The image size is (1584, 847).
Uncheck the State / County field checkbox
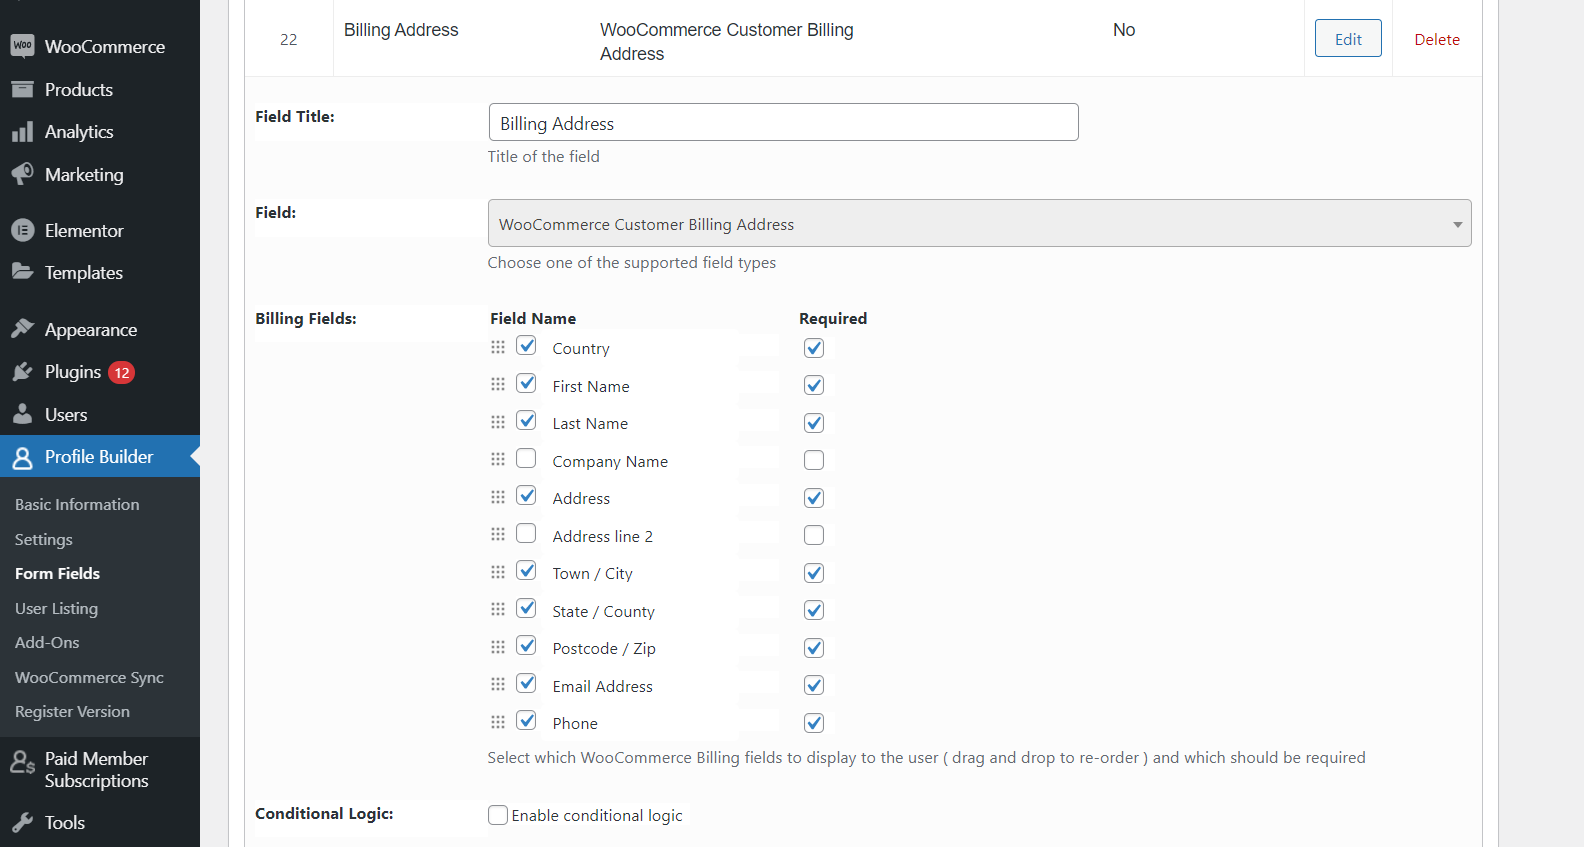(526, 608)
